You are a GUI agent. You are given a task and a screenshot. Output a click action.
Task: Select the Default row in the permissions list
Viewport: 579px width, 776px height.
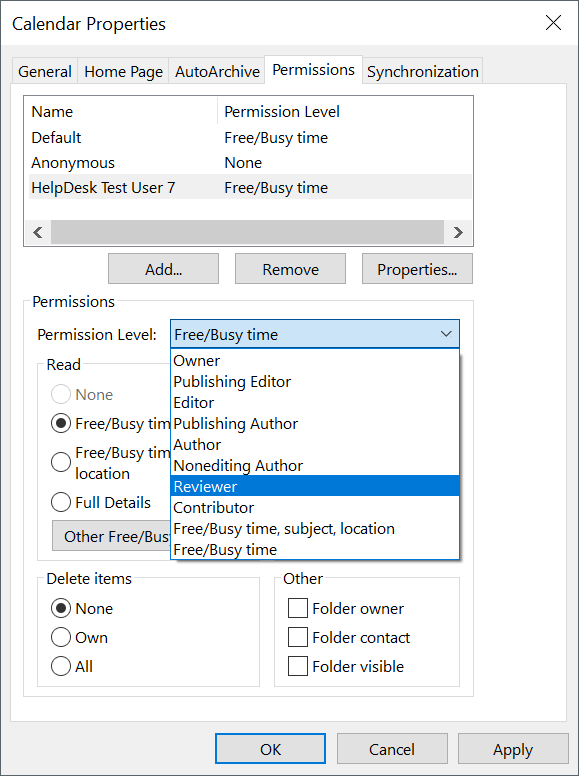pyautogui.click(x=250, y=138)
